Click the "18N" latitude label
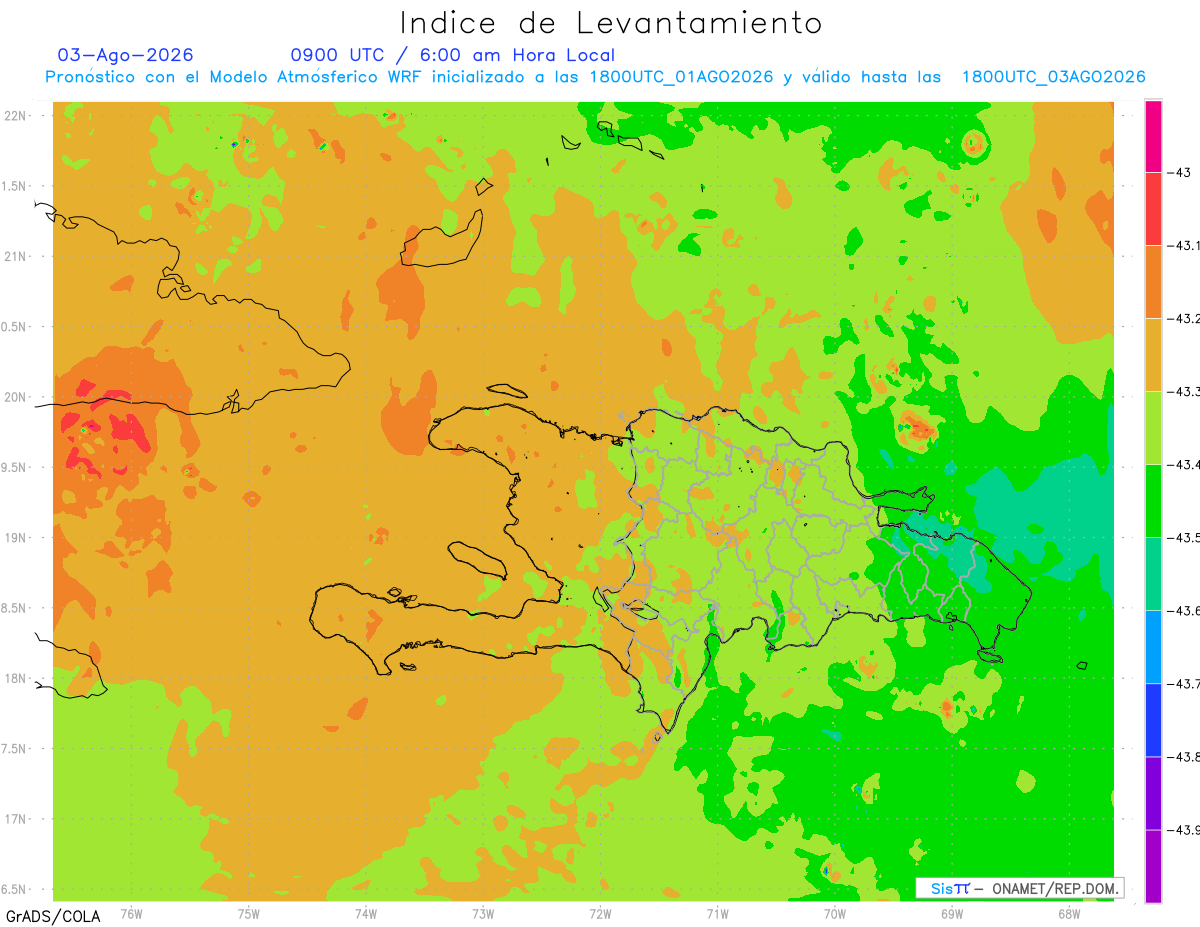This screenshot has width=1200, height=927. coord(16,678)
